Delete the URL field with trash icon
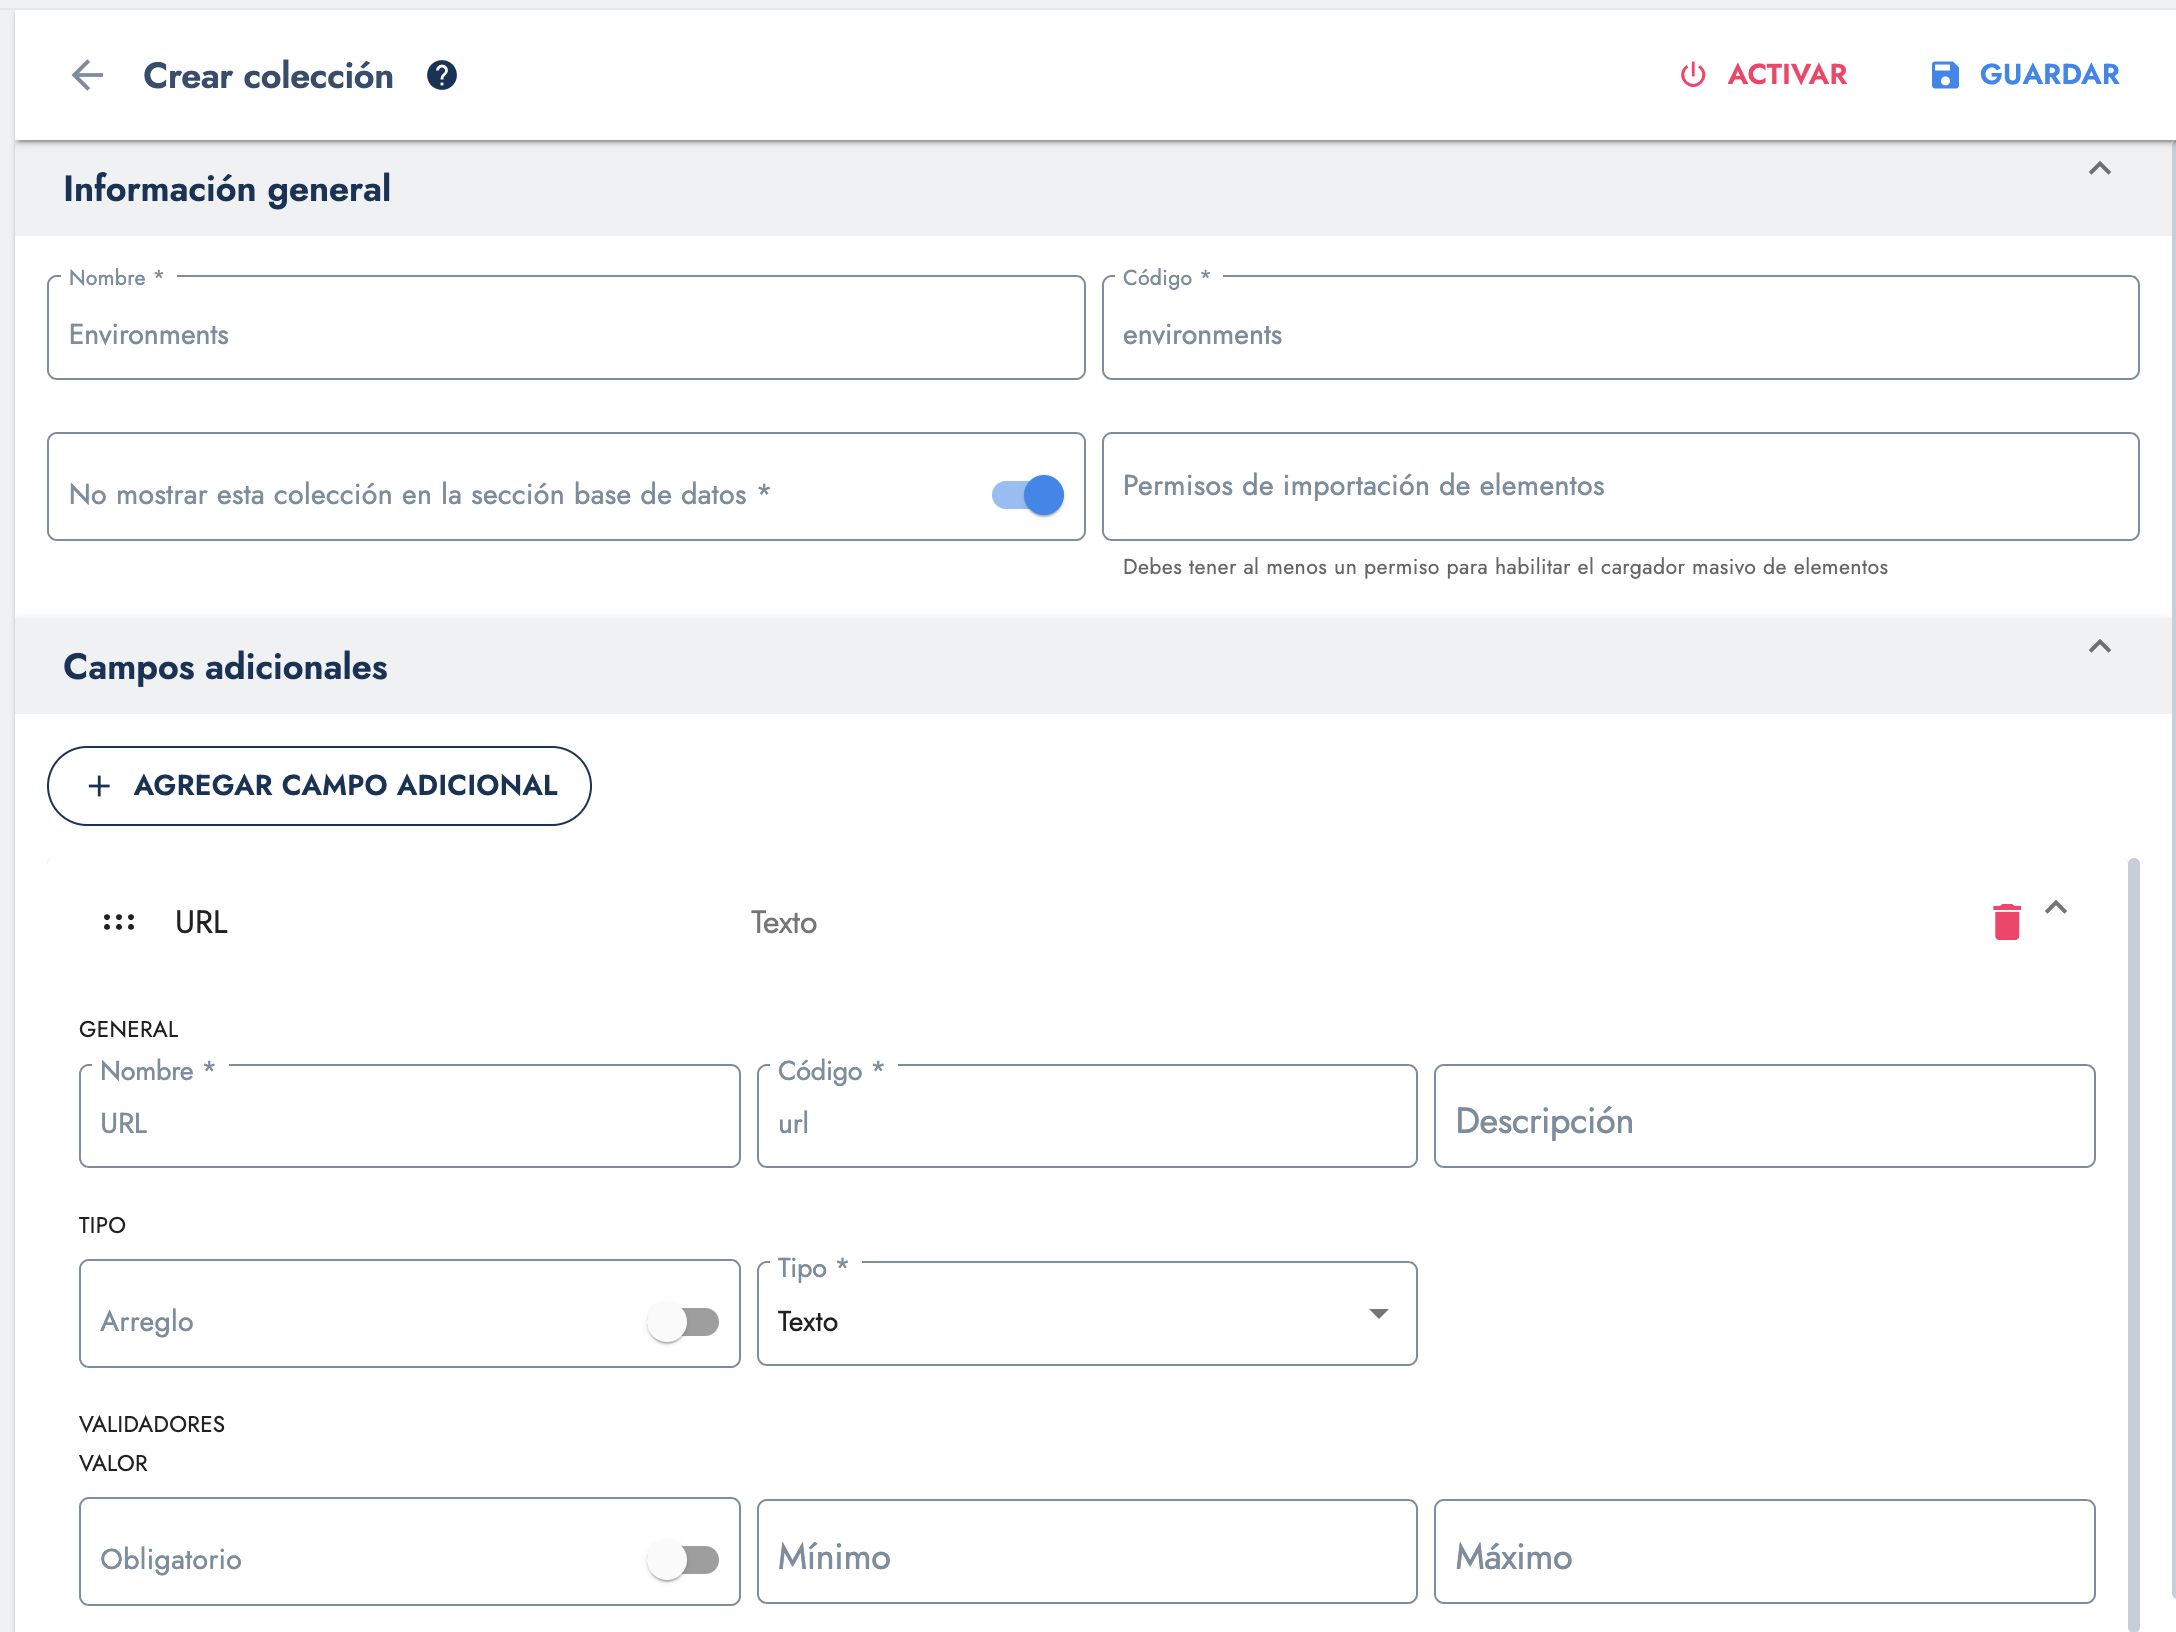This screenshot has width=2176, height=1632. [x=2006, y=921]
